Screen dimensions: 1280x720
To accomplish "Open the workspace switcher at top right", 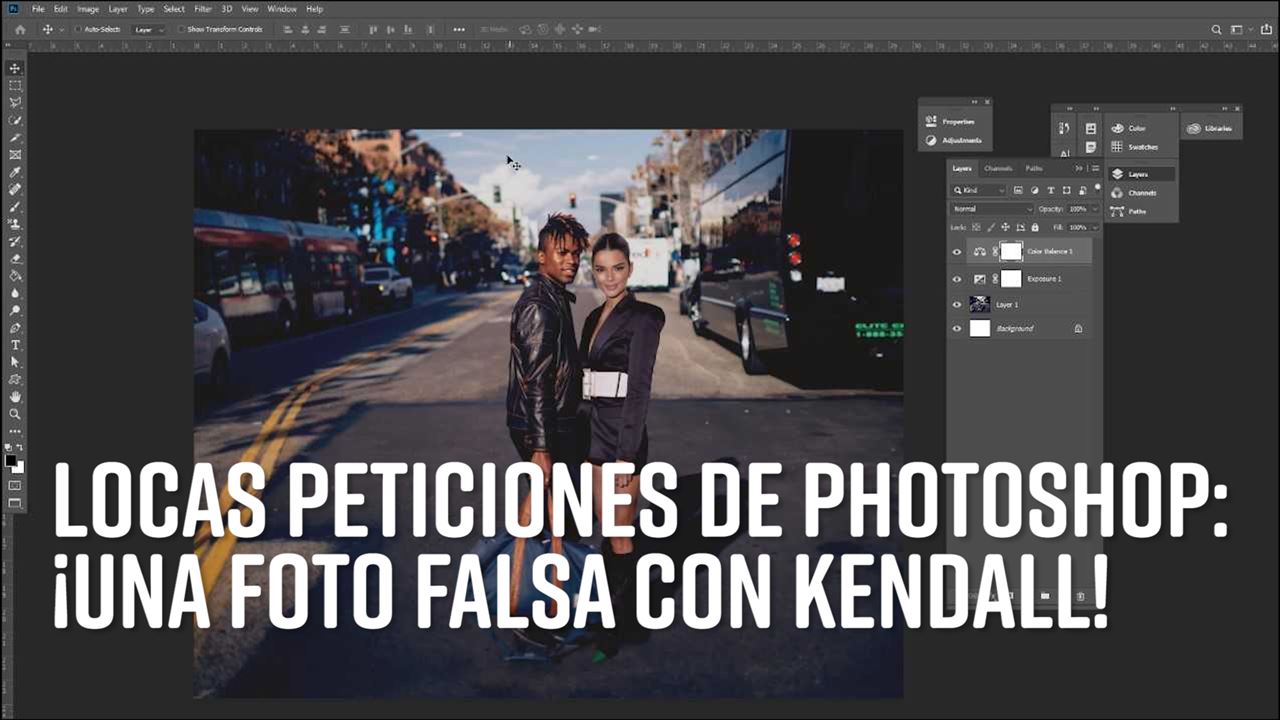I will pos(1241,29).
